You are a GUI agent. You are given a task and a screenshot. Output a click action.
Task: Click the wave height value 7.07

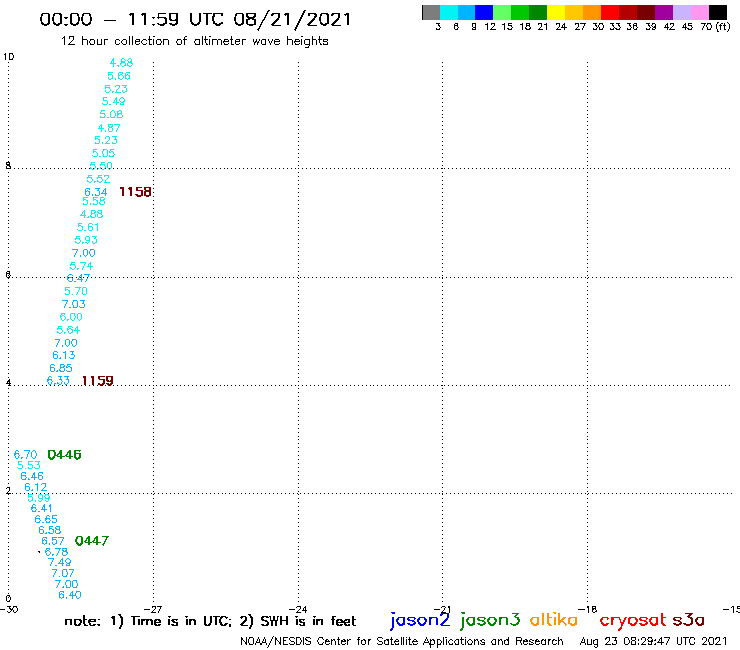(63, 573)
